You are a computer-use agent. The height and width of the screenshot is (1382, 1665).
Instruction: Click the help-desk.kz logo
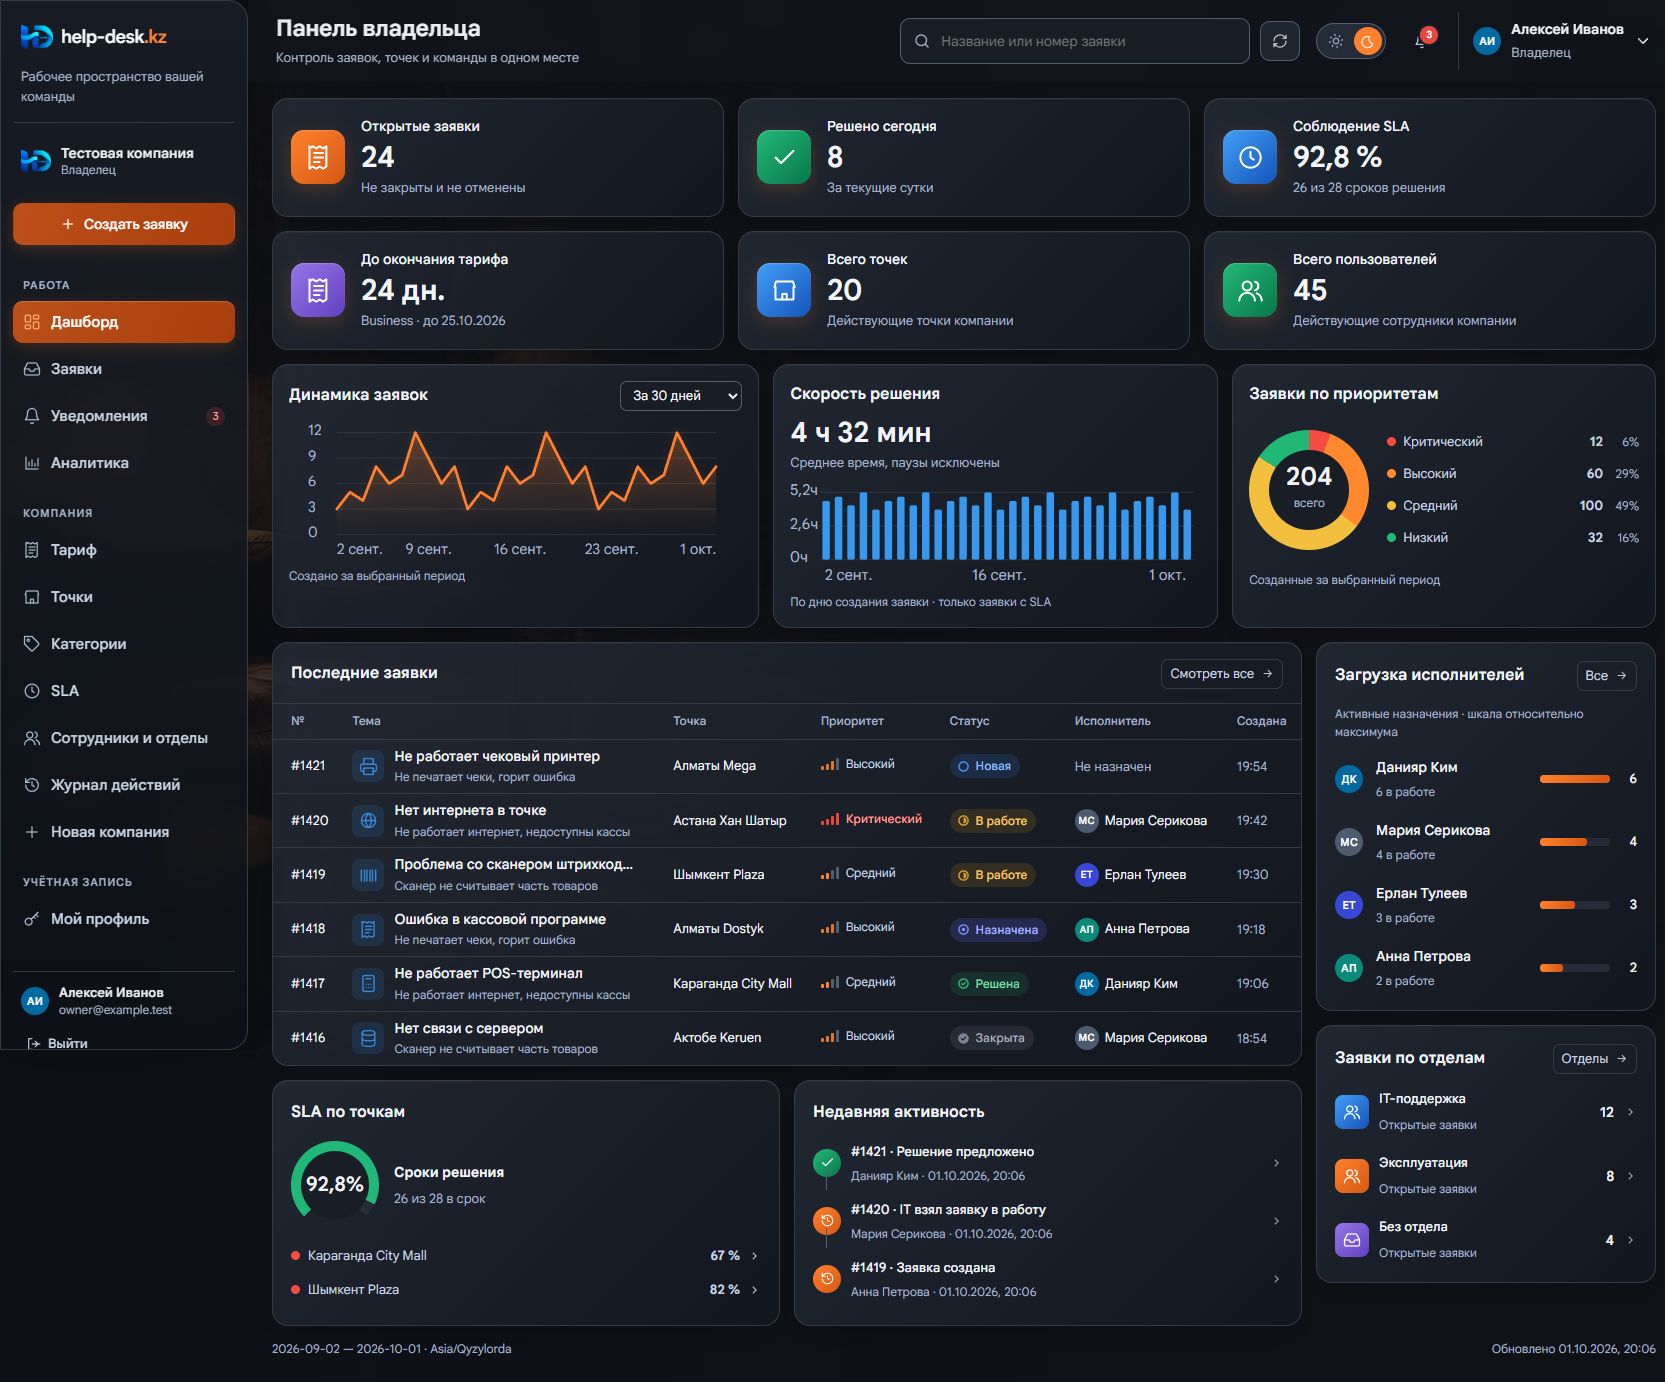94,37
